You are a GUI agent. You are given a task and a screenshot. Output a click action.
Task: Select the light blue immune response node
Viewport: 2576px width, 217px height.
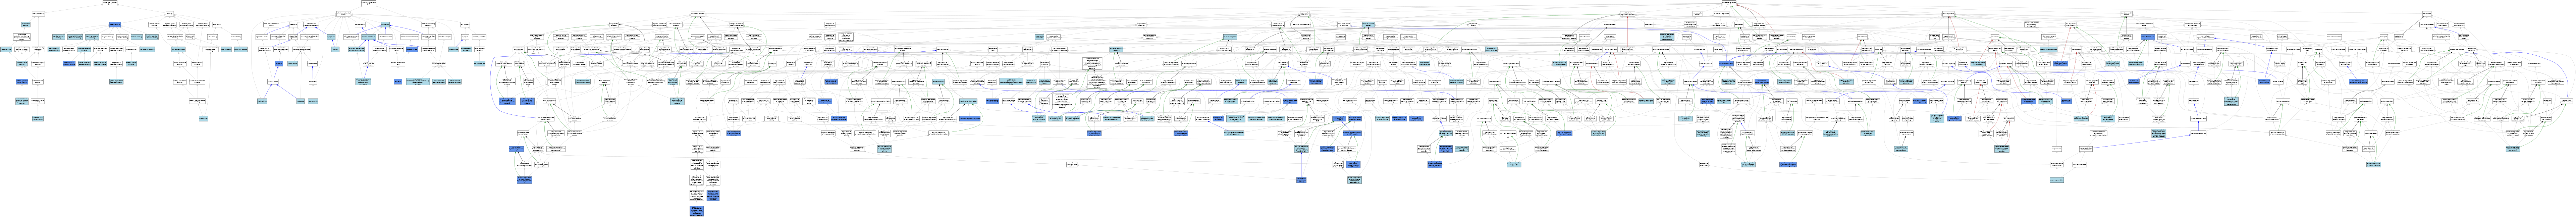click(x=1230, y=37)
